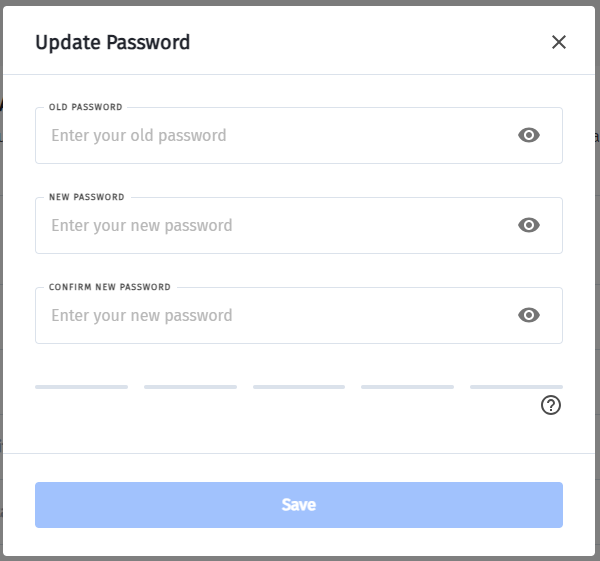
Task: Click the NEW PASSWORD field label
Action: [87, 197]
